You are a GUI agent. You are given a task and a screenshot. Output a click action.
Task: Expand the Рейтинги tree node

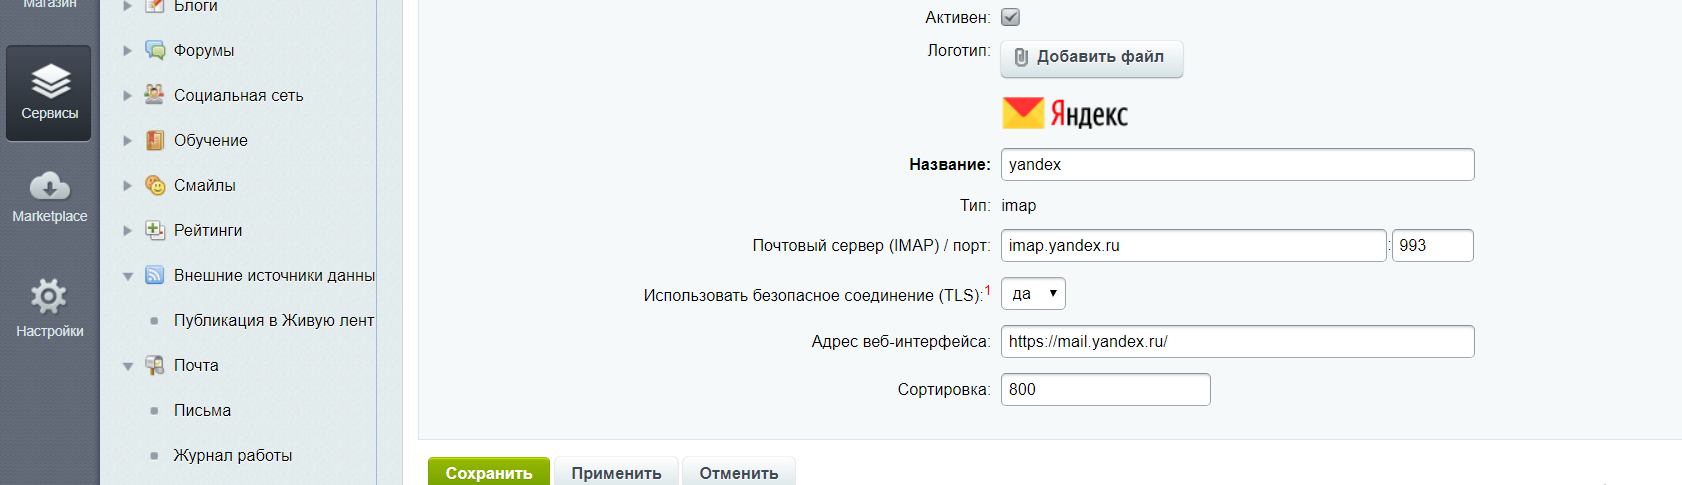click(x=127, y=230)
